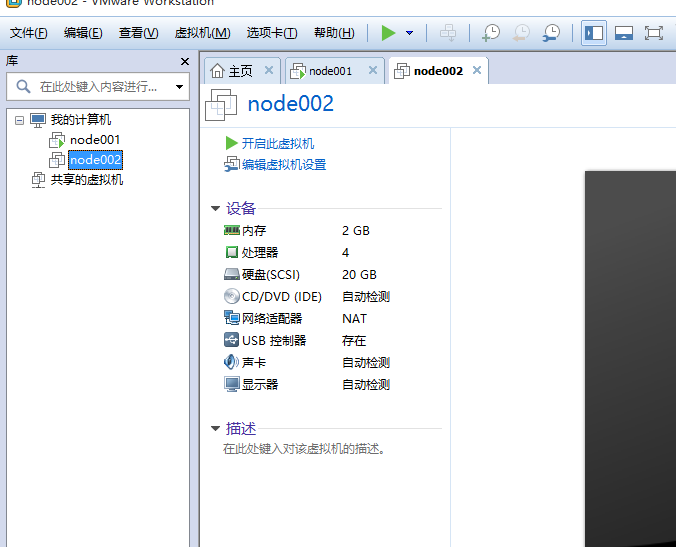Enter full screen mode icon
The width and height of the screenshot is (676, 547).
pyautogui.click(x=654, y=33)
